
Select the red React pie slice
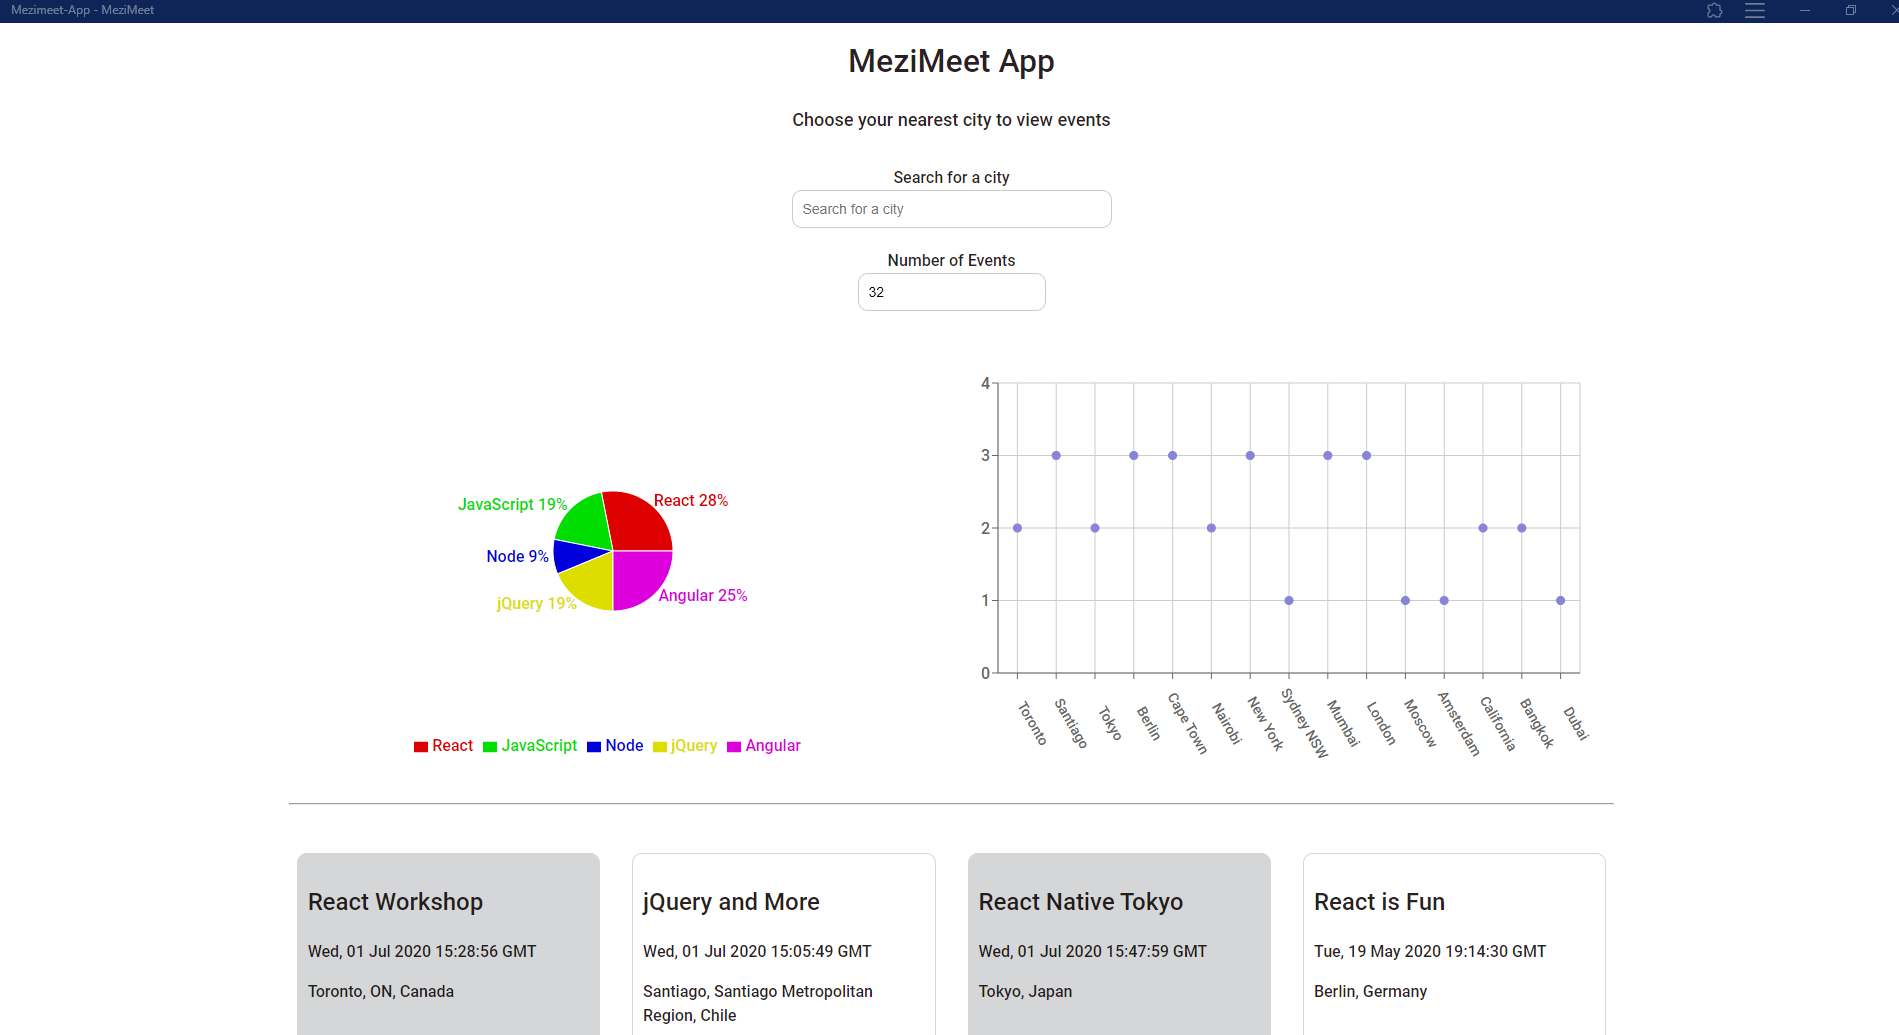[x=640, y=521]
